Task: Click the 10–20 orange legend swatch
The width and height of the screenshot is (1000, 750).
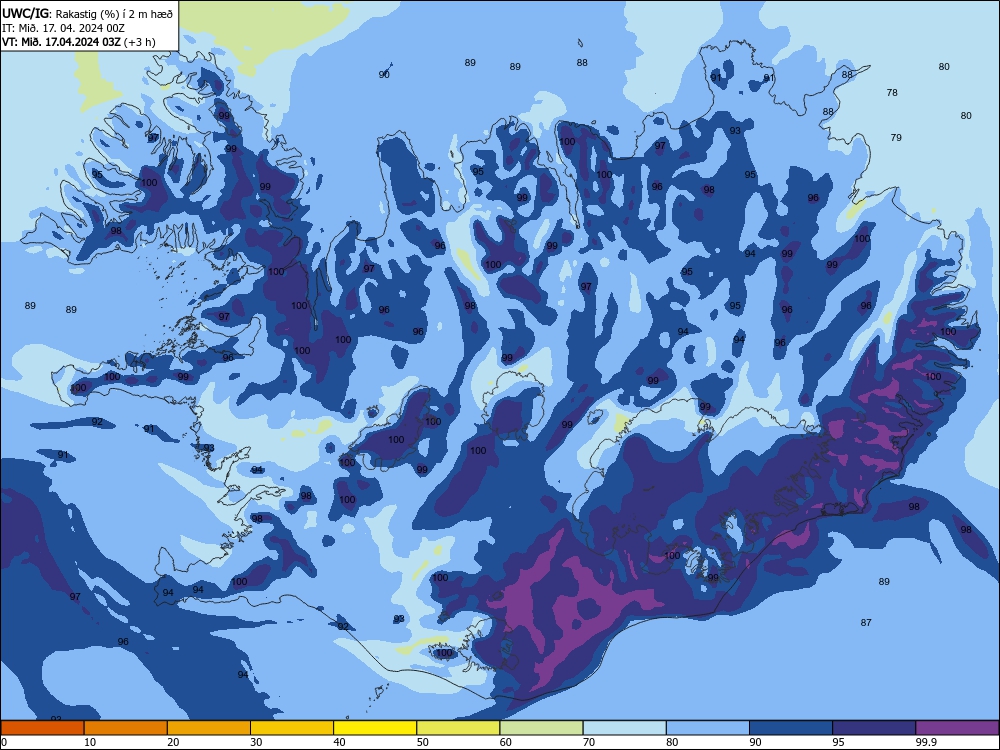Action: 126,728
